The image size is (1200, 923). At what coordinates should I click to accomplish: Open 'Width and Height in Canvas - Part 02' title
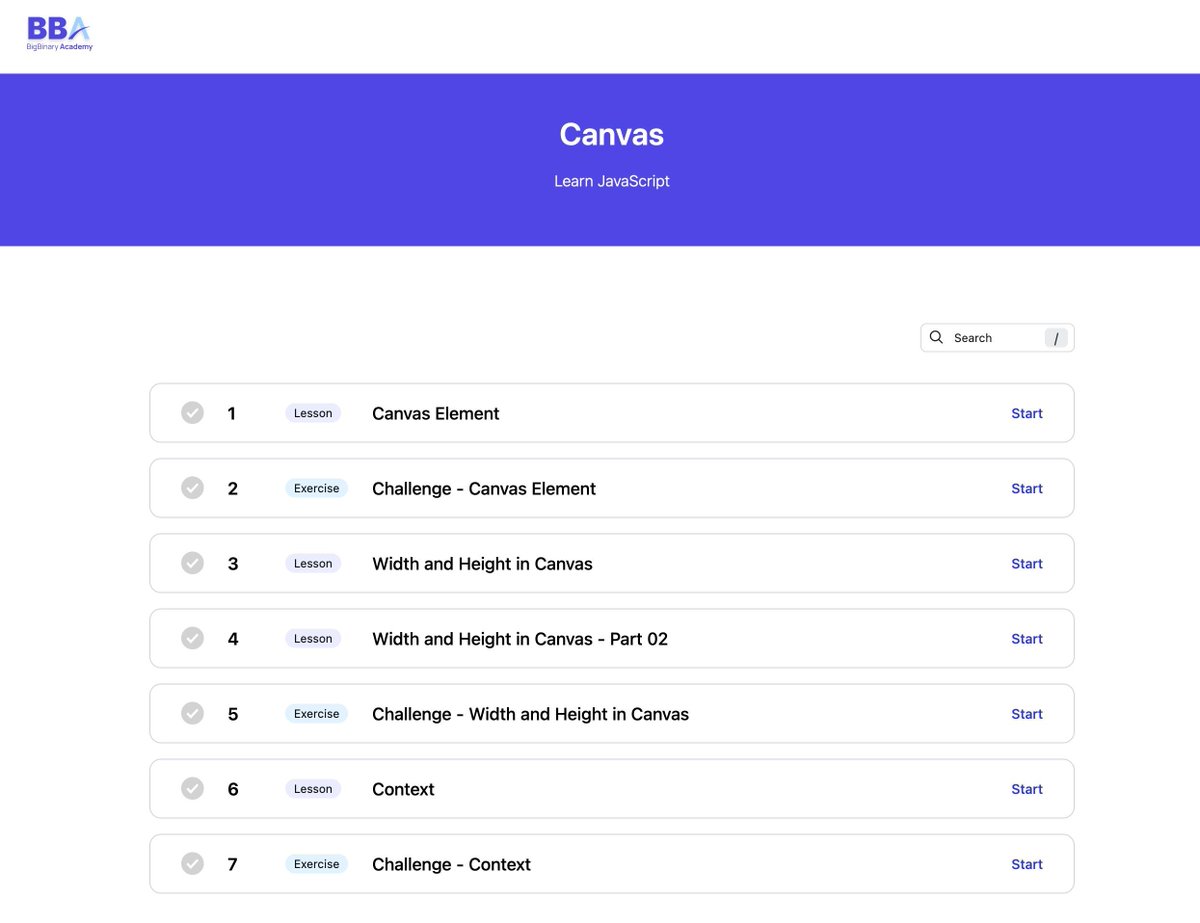[520, 638]
